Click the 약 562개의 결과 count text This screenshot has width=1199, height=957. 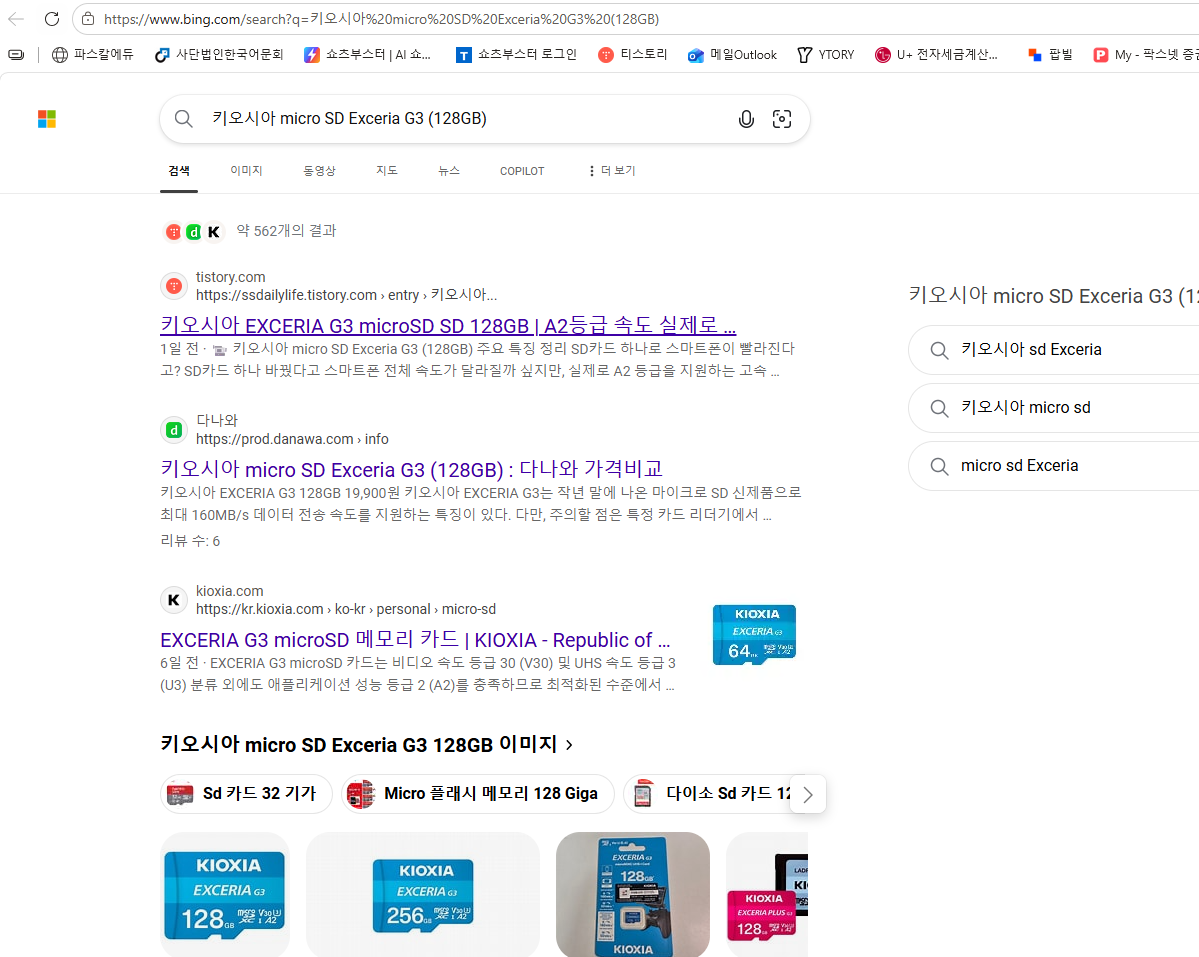click(287, 231)
